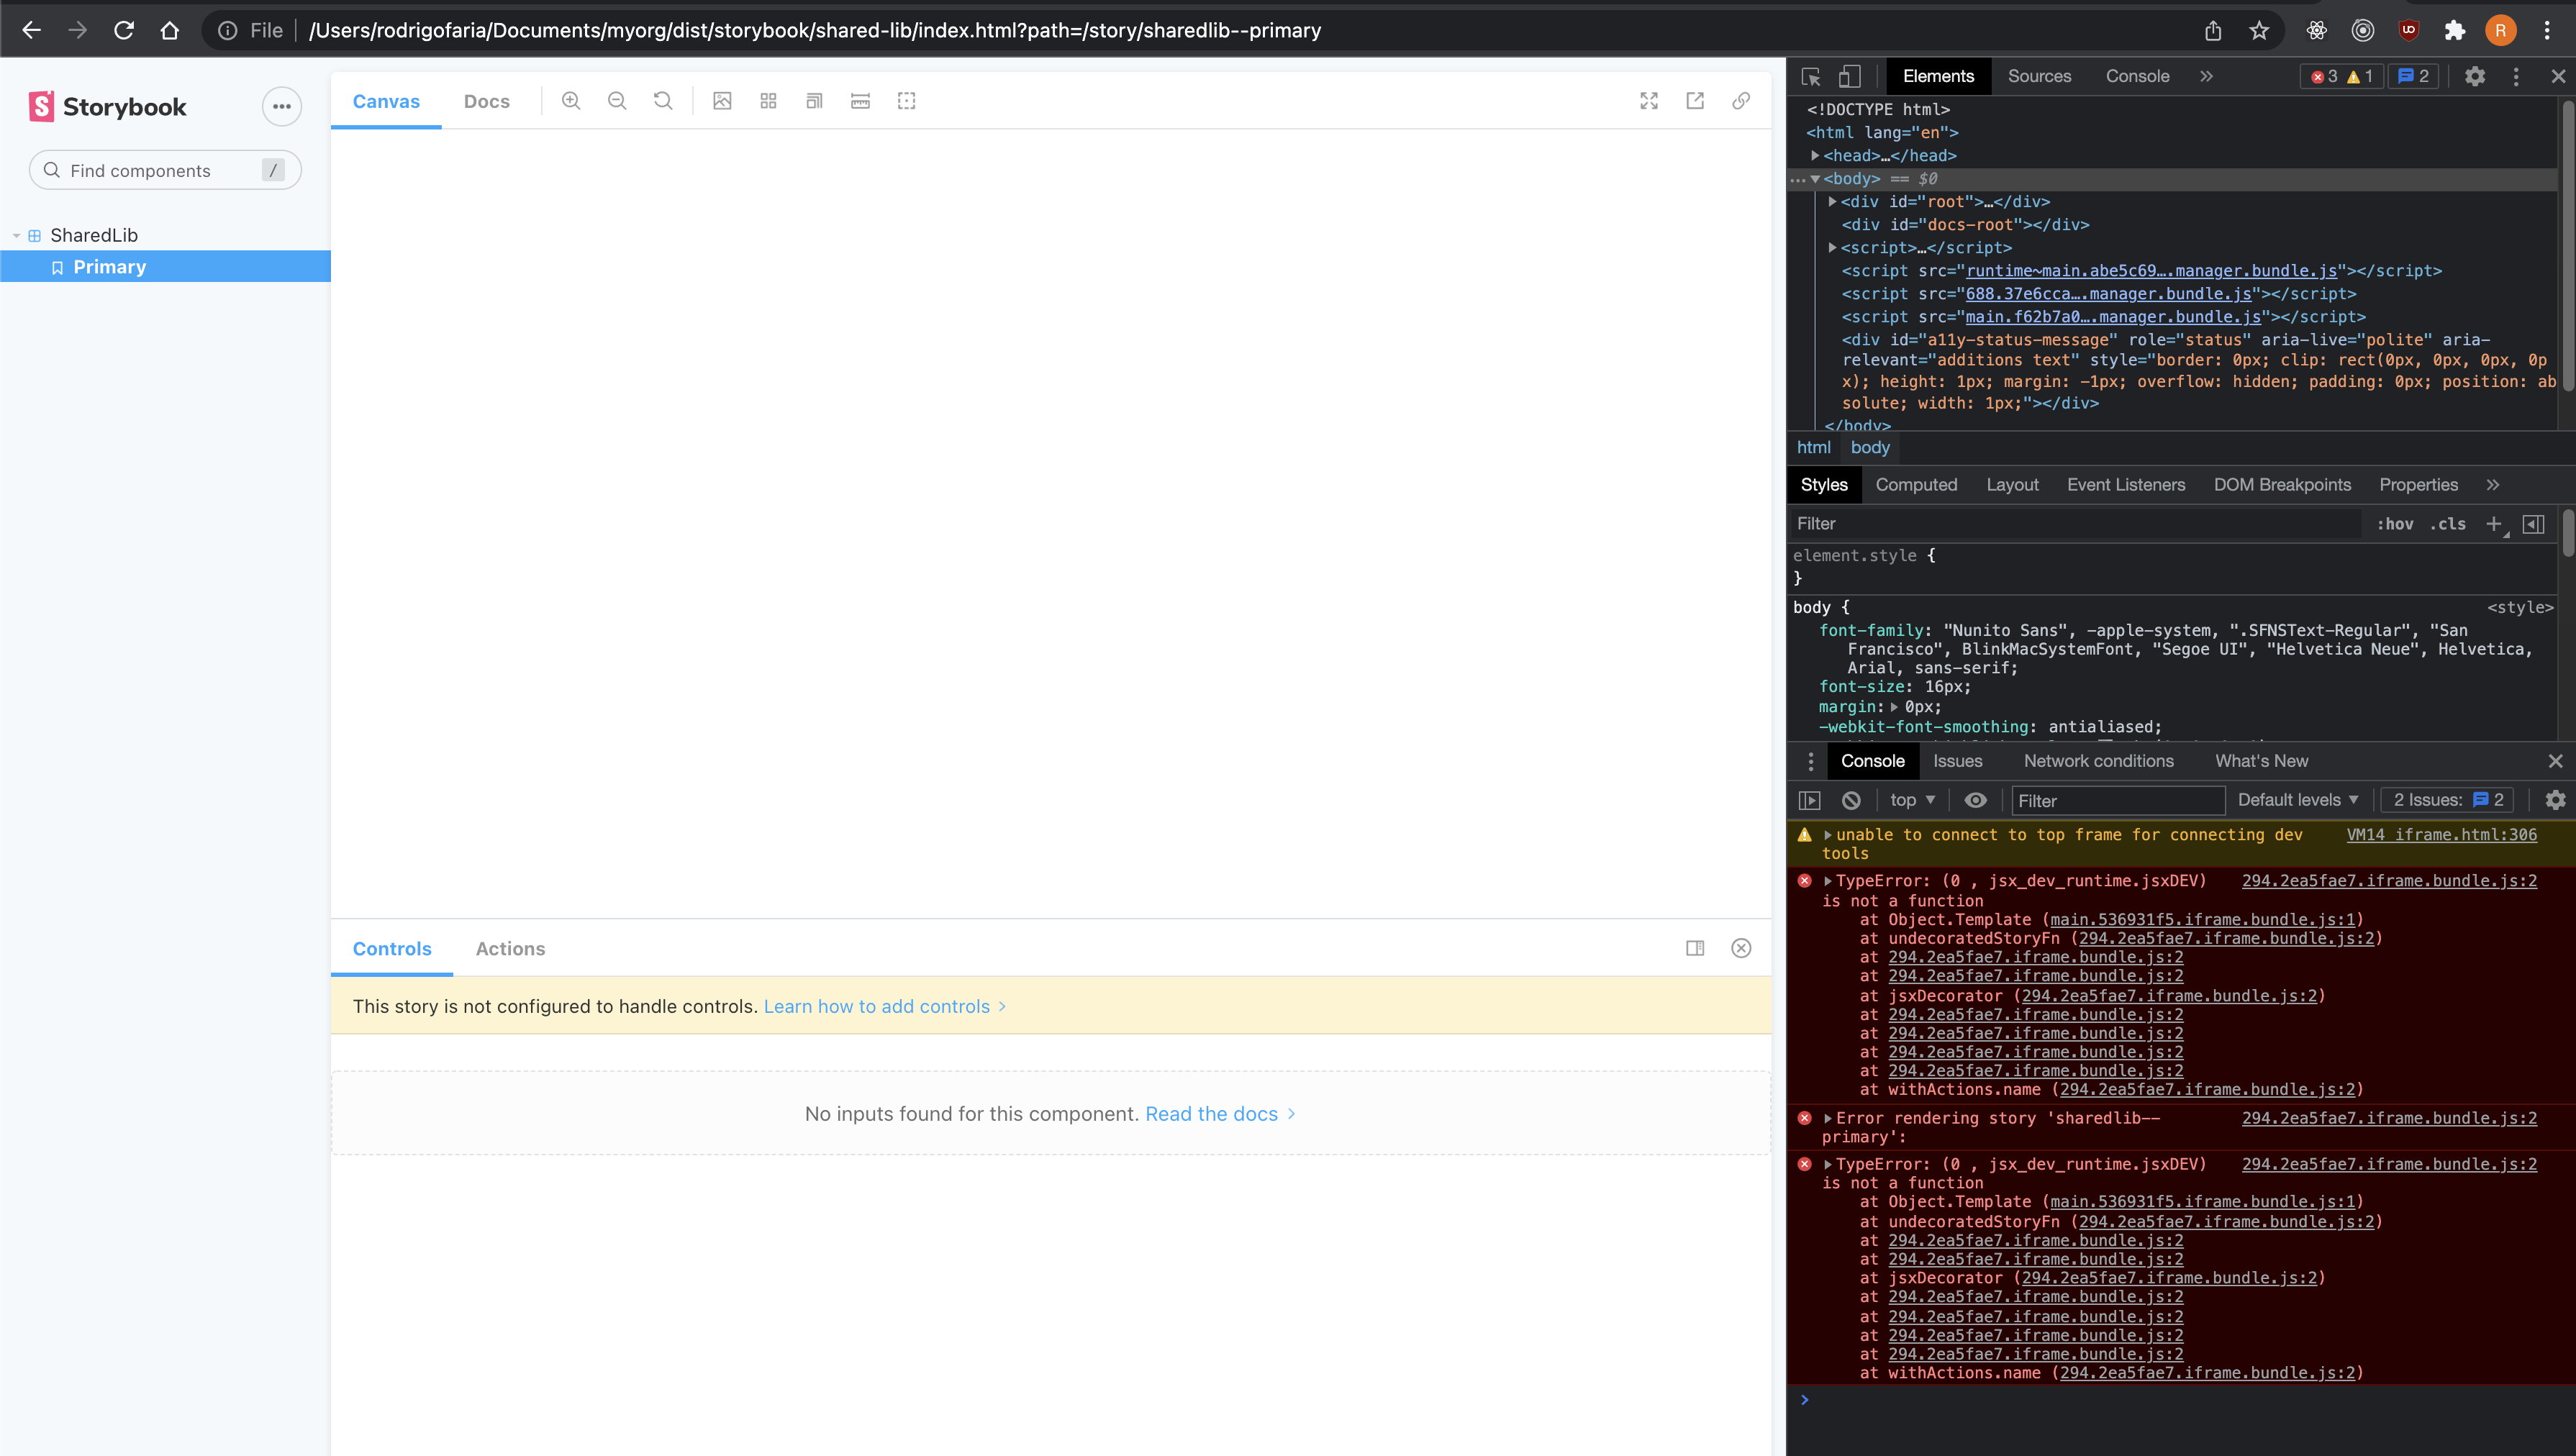Switch to the Docs tab

[x=487, y=101]
